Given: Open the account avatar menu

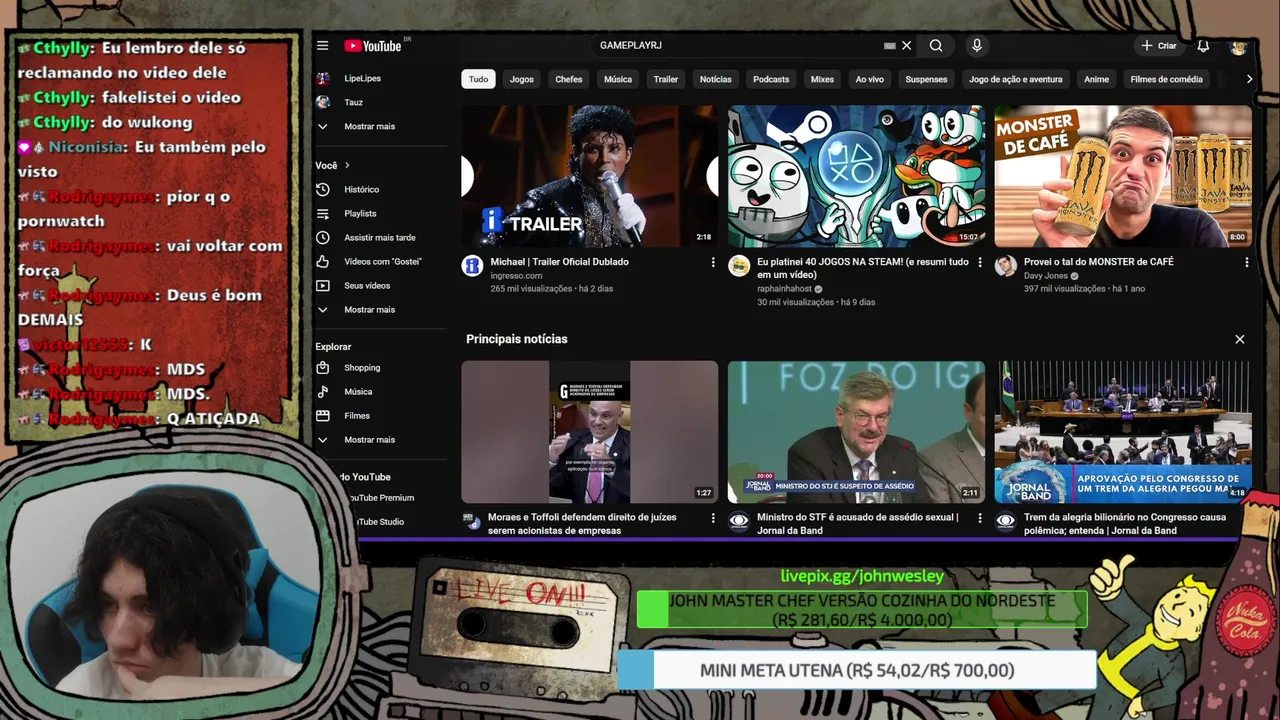Looking at the screenshot, I should (x=1238, y=46).
